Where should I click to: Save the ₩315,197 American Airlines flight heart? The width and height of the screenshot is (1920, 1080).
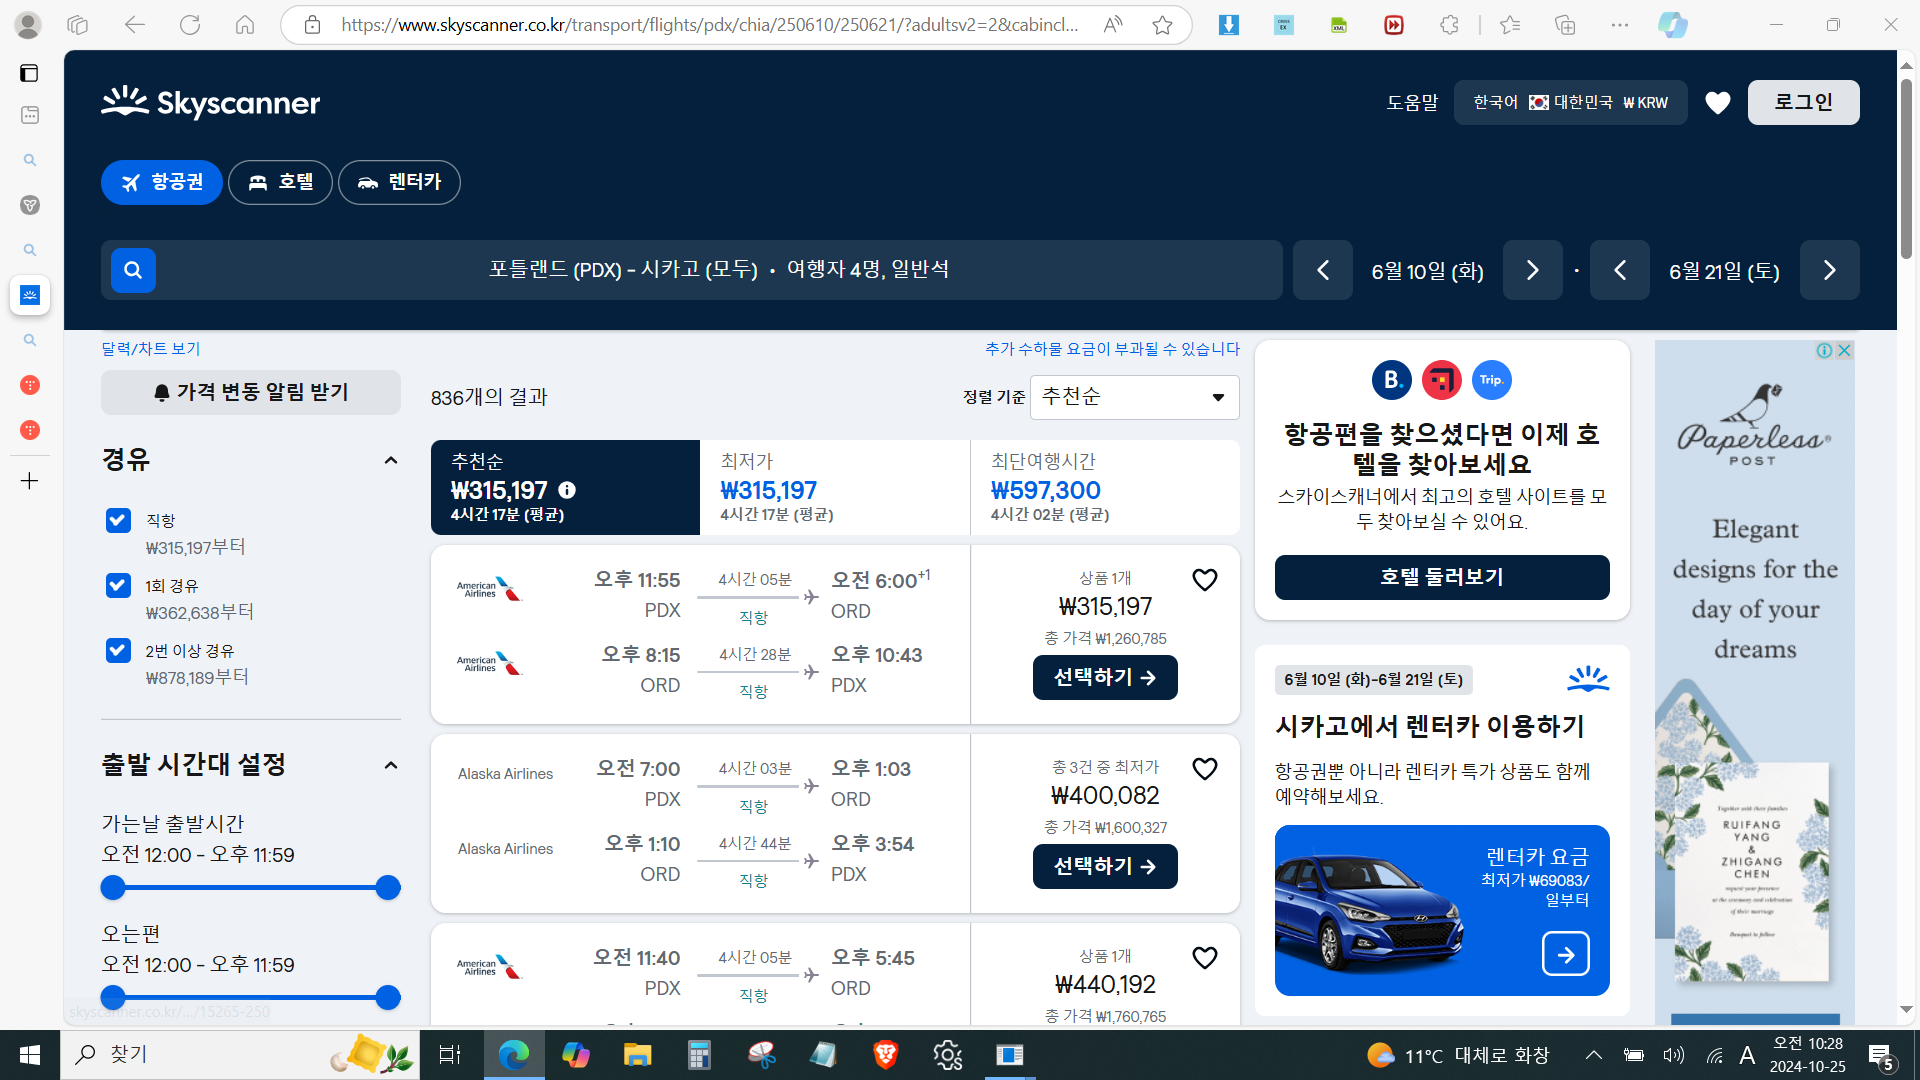(x=1204, y=580)
